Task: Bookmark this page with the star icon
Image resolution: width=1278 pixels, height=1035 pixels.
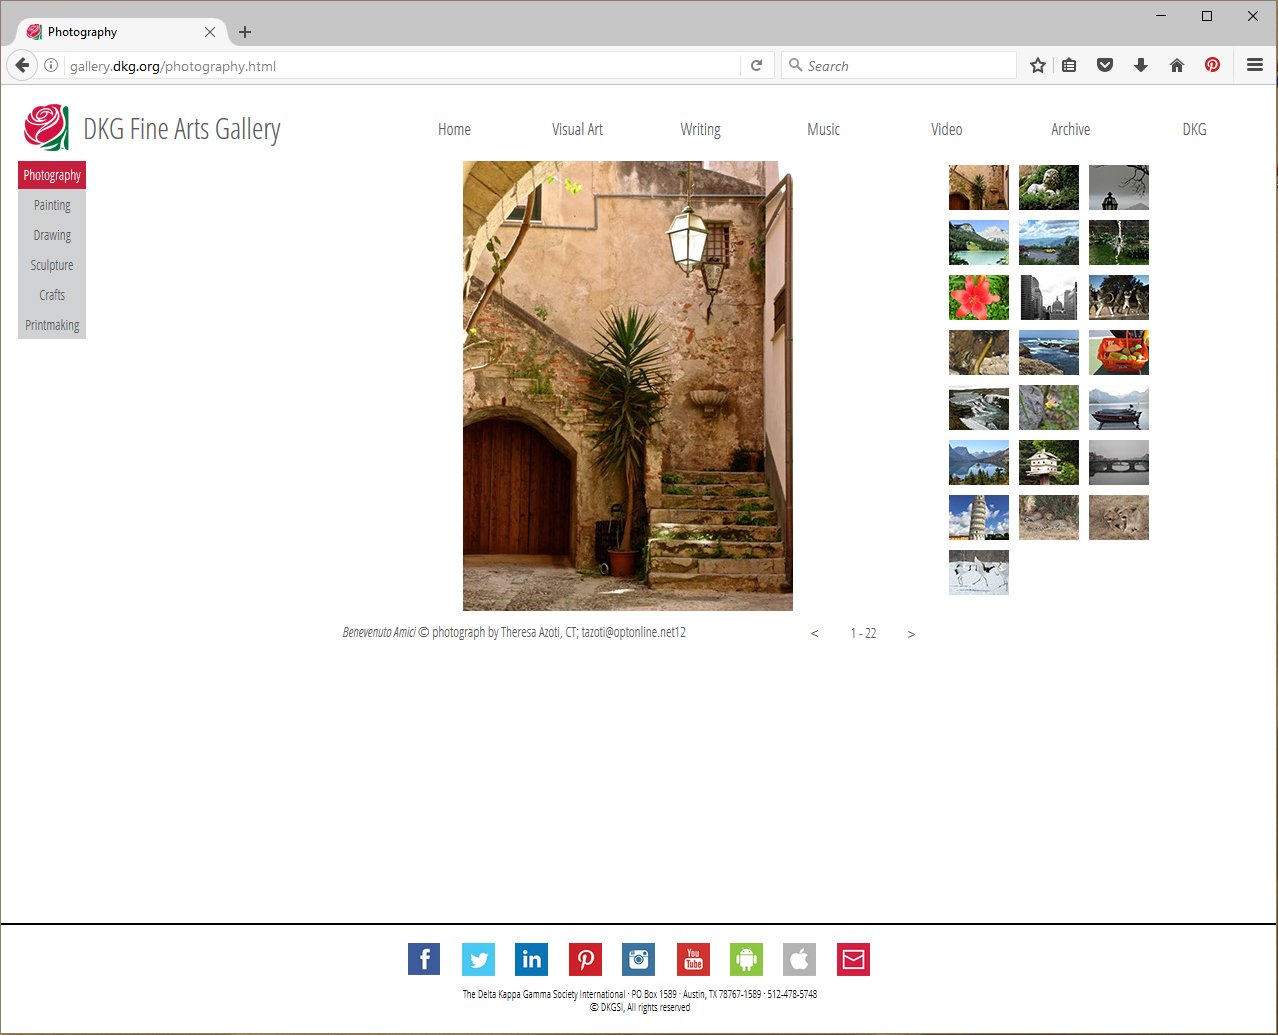Action: coord(1038,65)
